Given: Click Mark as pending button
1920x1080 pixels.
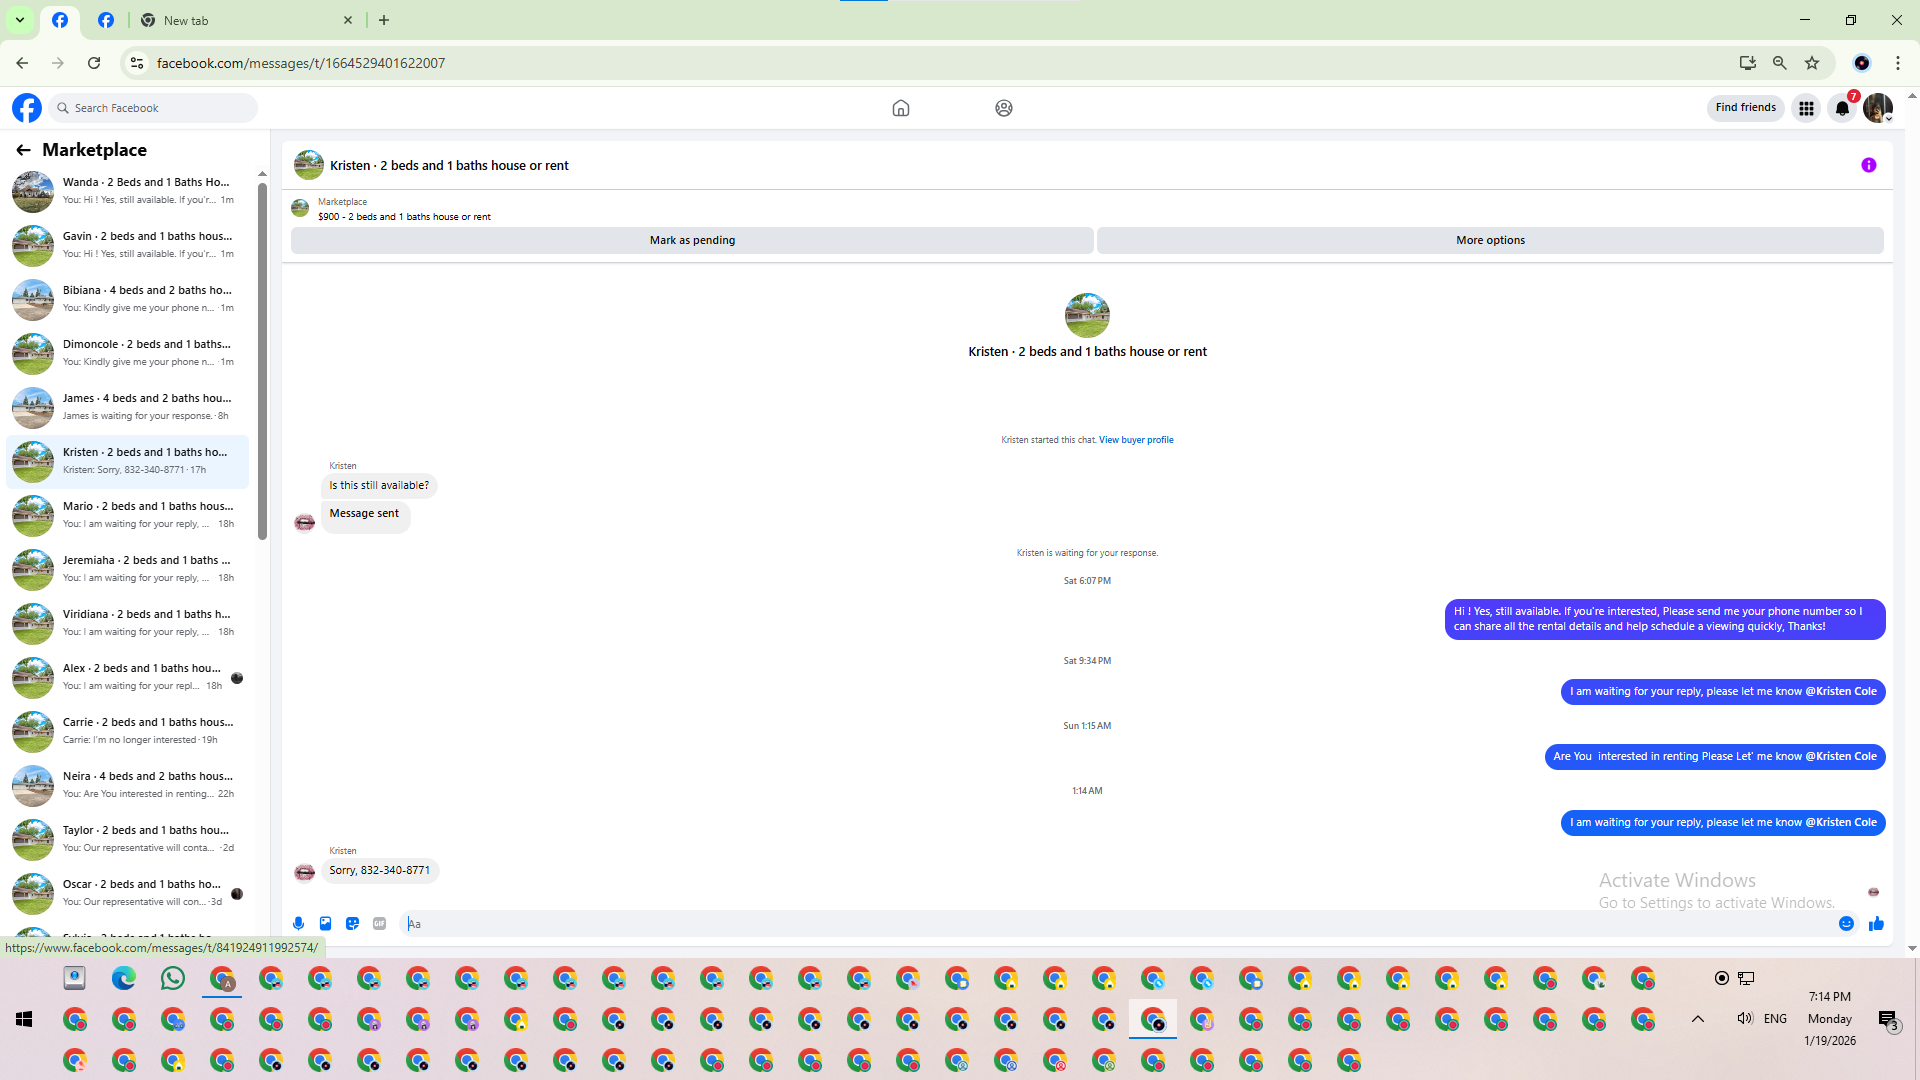Looking at the screenshot, I should (x=692, y=240).
